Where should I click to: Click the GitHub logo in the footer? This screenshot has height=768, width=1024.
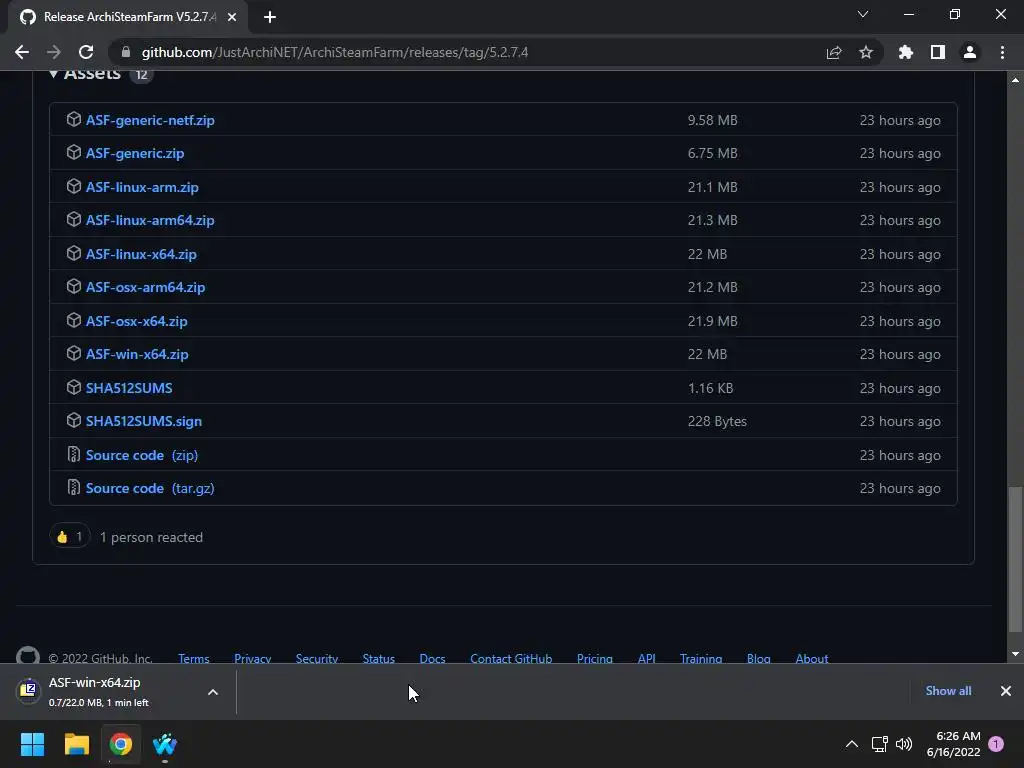(27, 655)
